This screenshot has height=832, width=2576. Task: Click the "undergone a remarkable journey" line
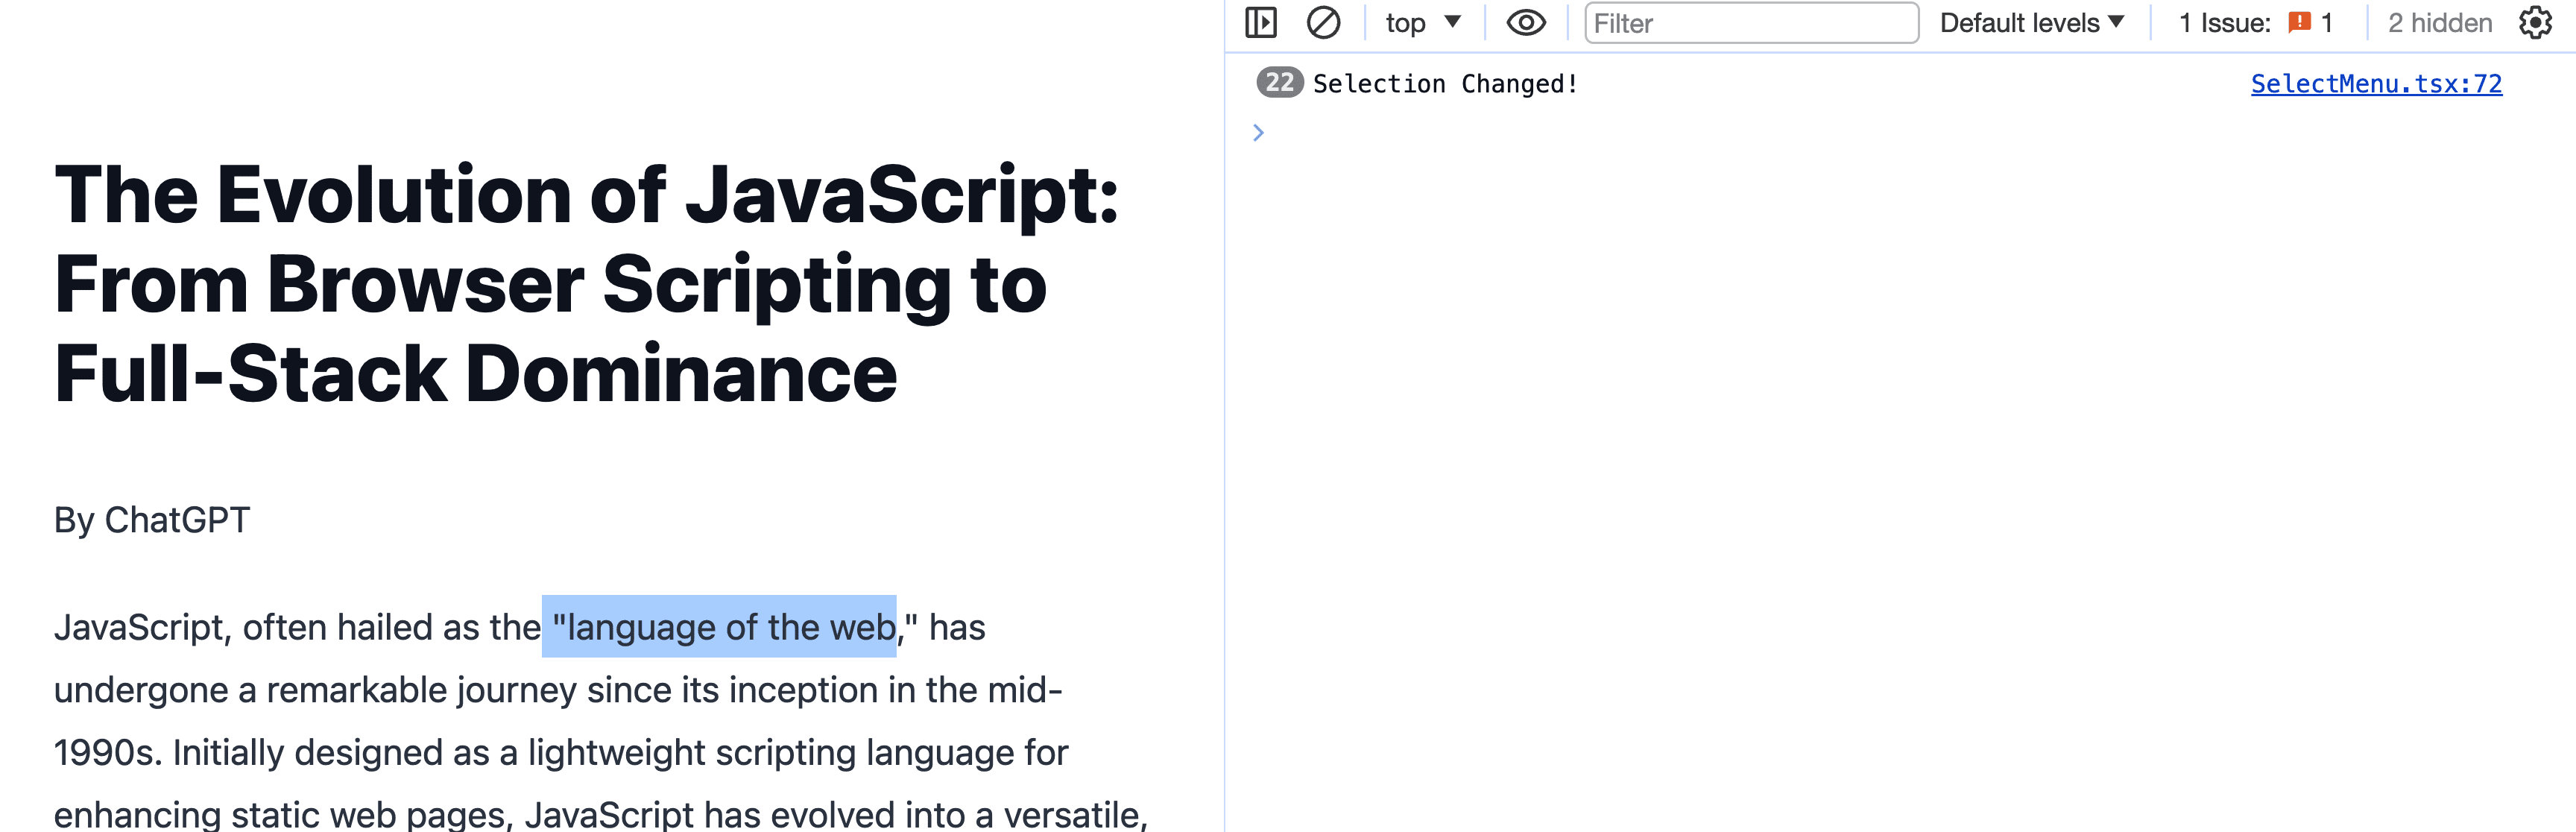point(558,690)
